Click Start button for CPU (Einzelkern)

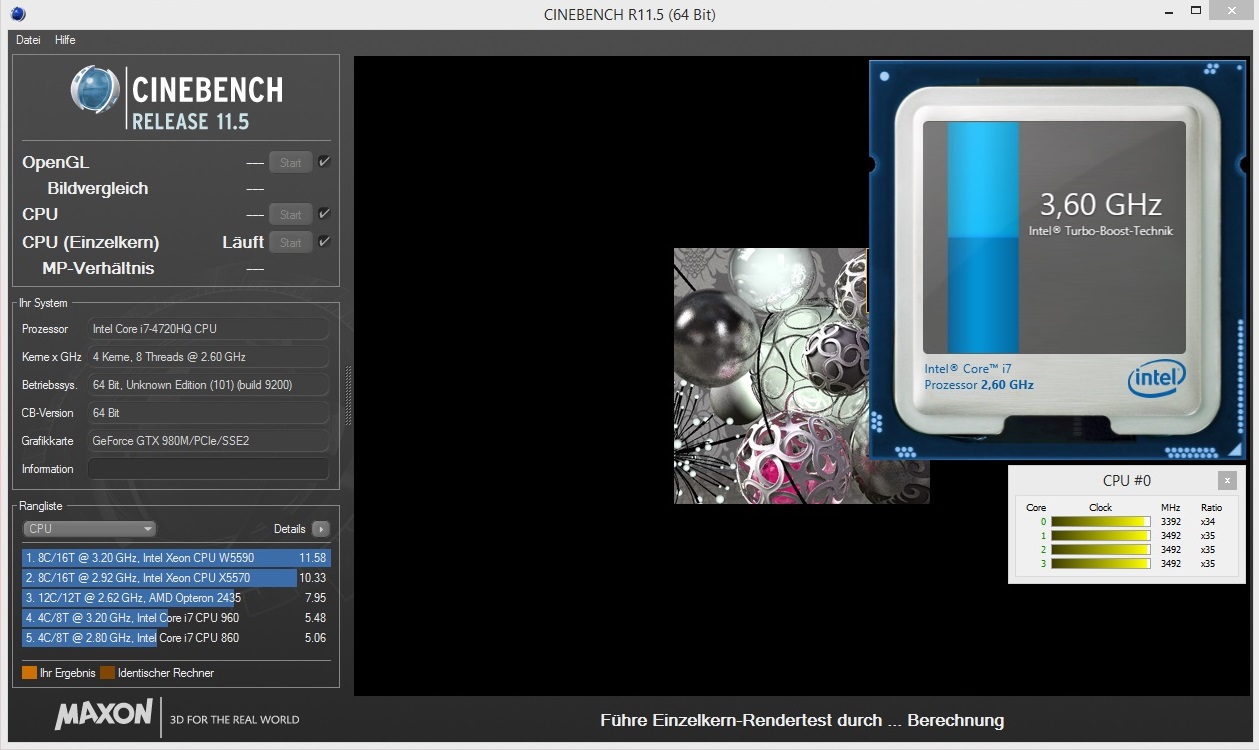(291, 243)
